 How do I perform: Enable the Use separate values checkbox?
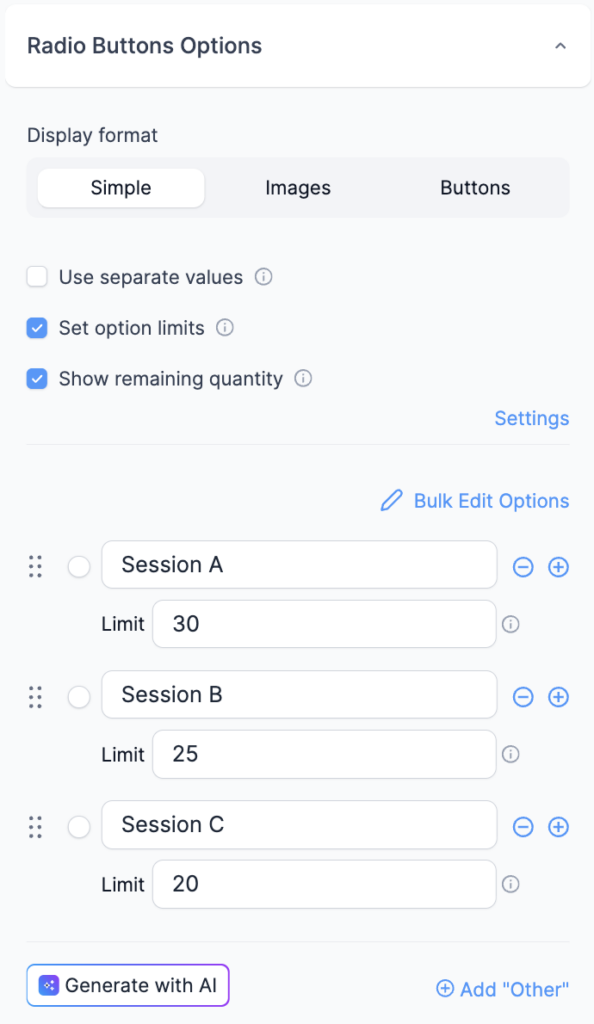click(36, 277)
